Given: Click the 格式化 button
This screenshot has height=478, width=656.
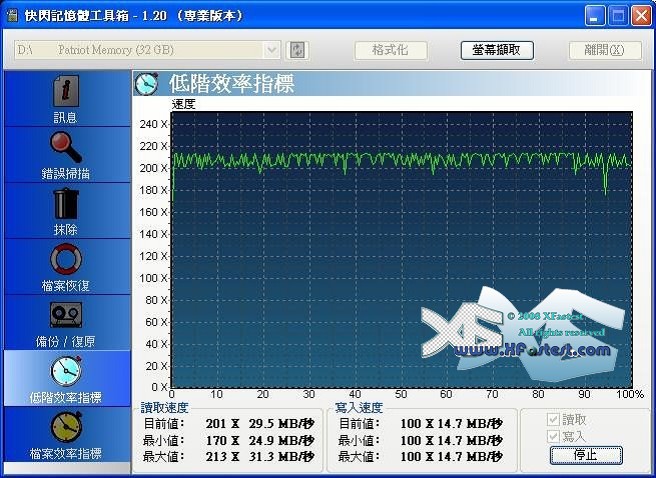Looking at the screenshot, I should 390,50.
